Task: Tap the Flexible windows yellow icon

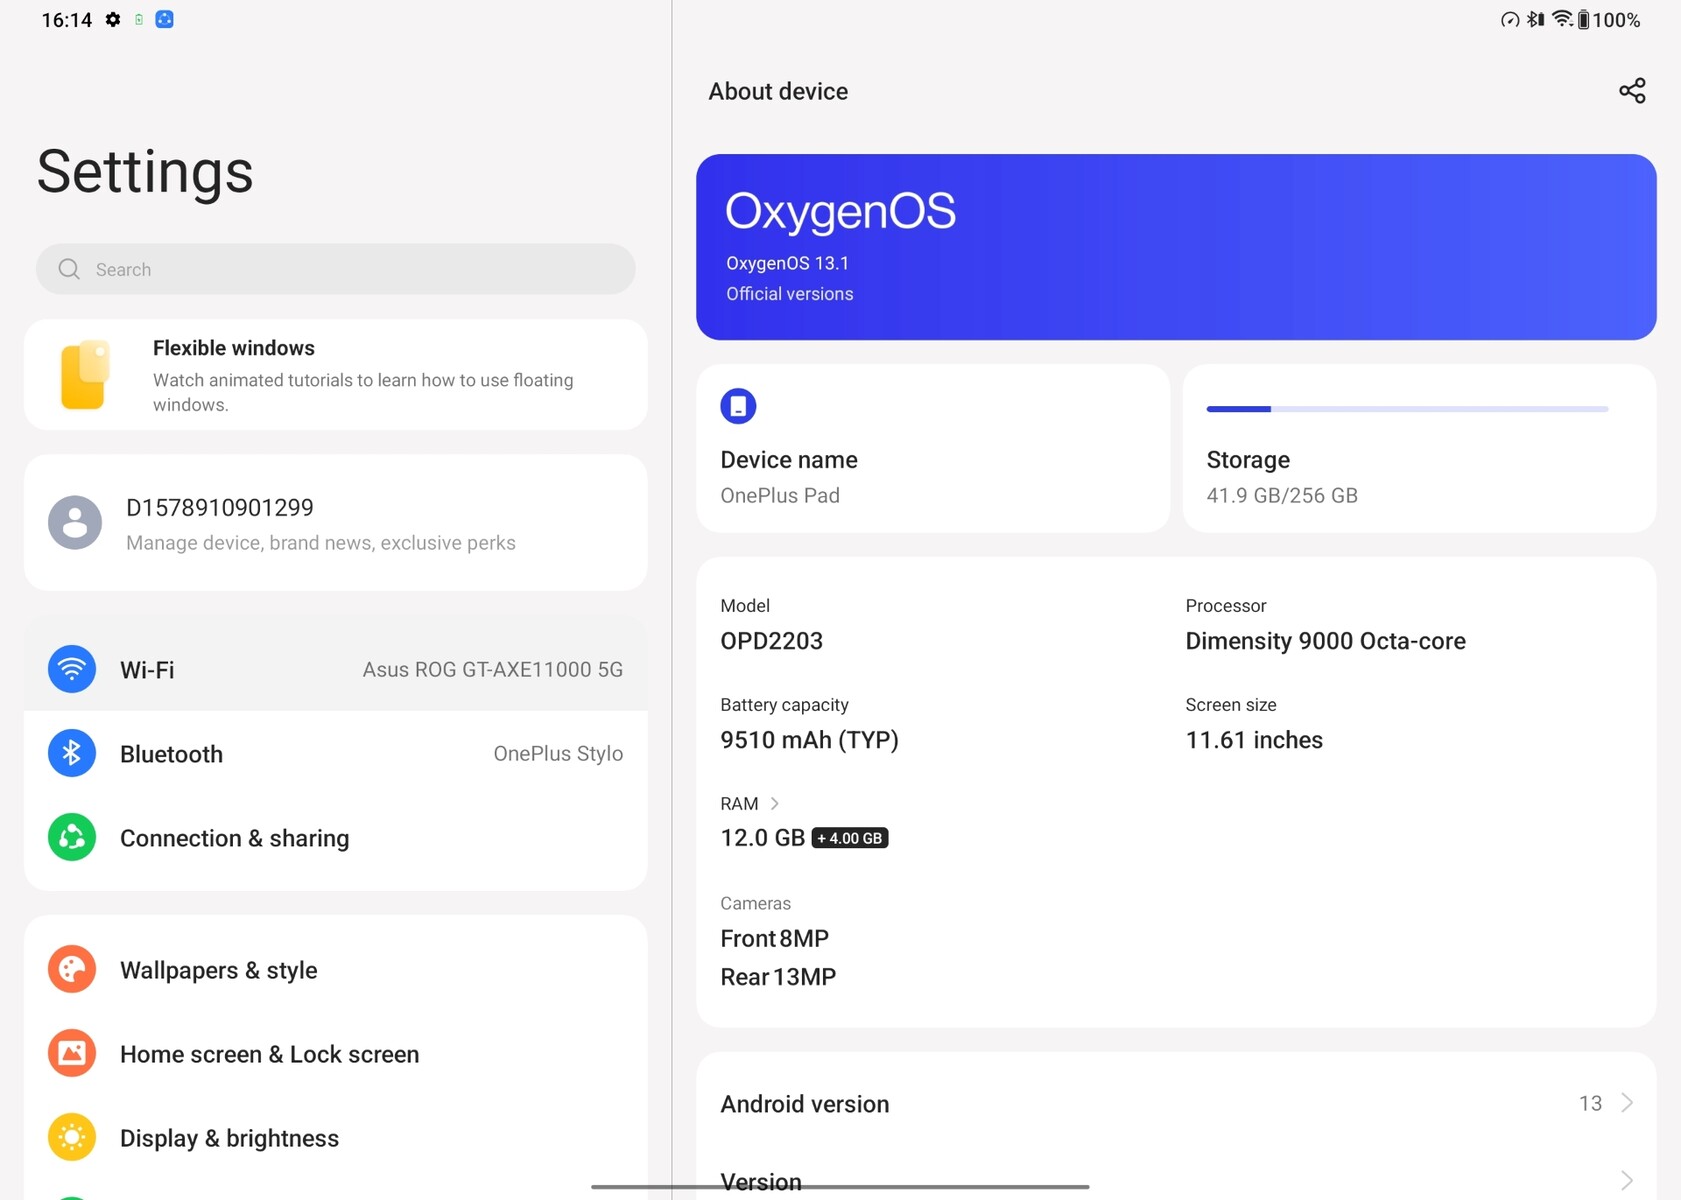Action: tap(85, 375)
